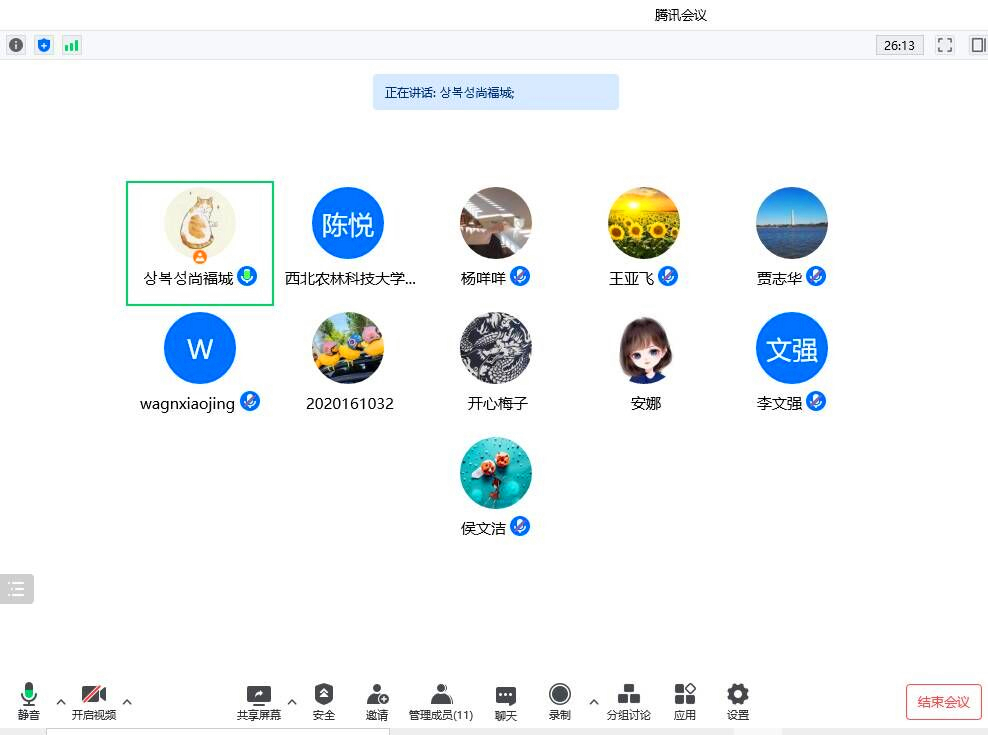Image resolution: width=988 pixels, height=735 pixels.
Task: Expand the share screen options arrow
Action: click(x=292, y=701)
